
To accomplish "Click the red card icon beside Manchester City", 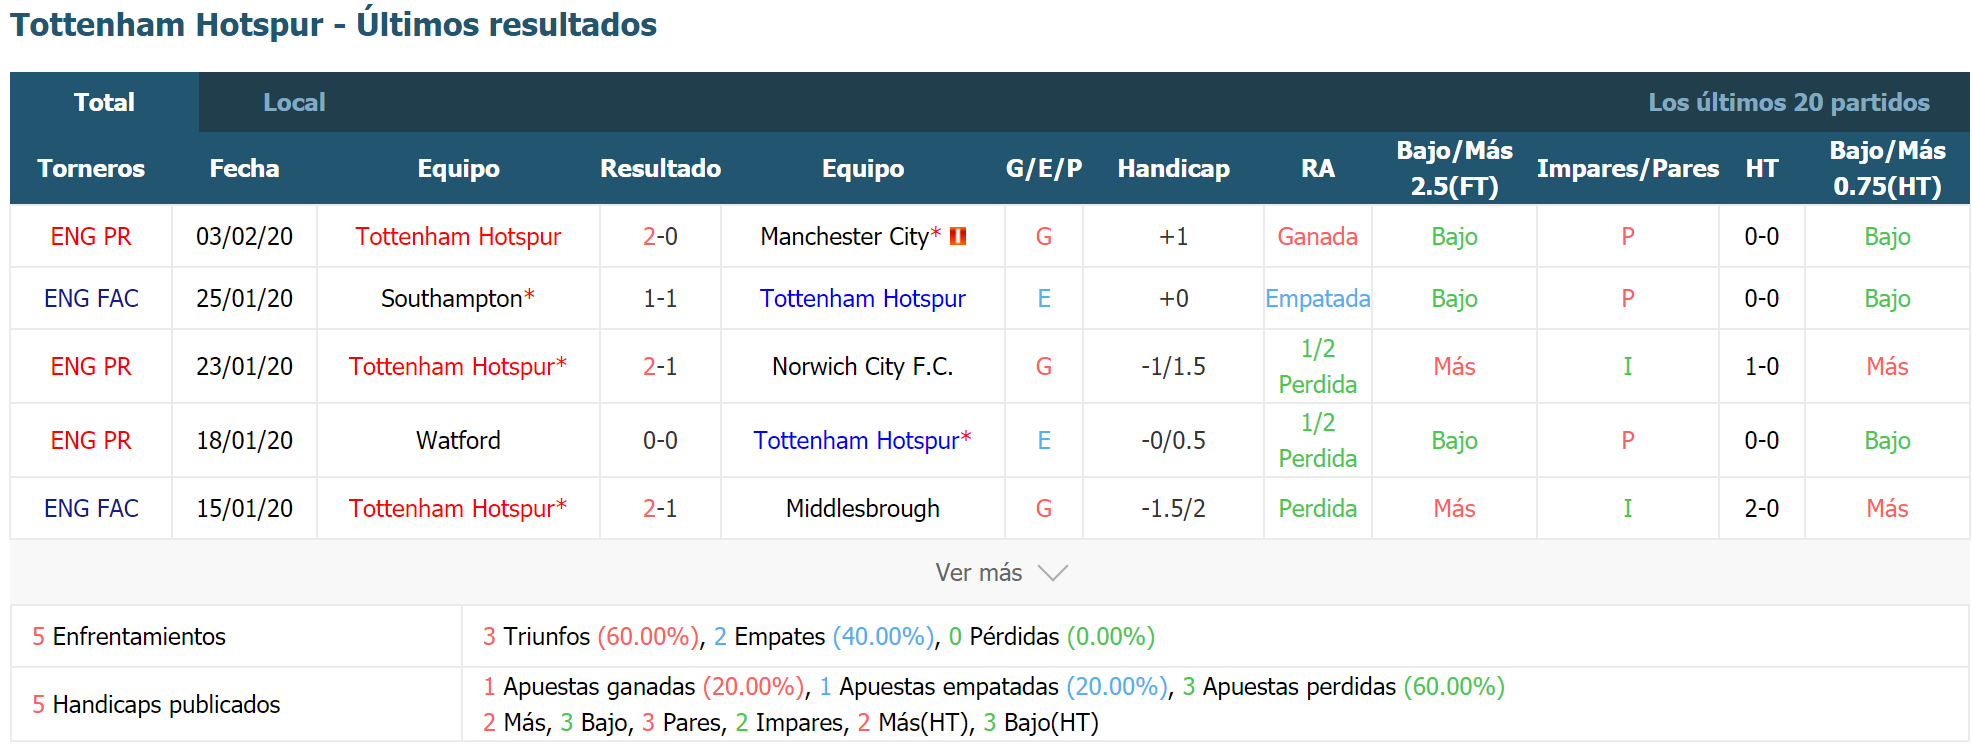I will tap(958, 236).
